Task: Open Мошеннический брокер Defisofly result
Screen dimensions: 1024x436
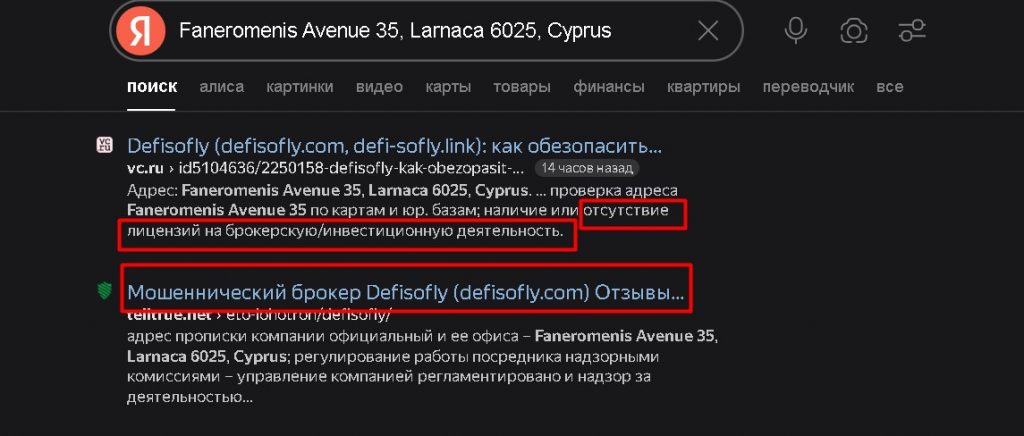Action: point(406,292)
